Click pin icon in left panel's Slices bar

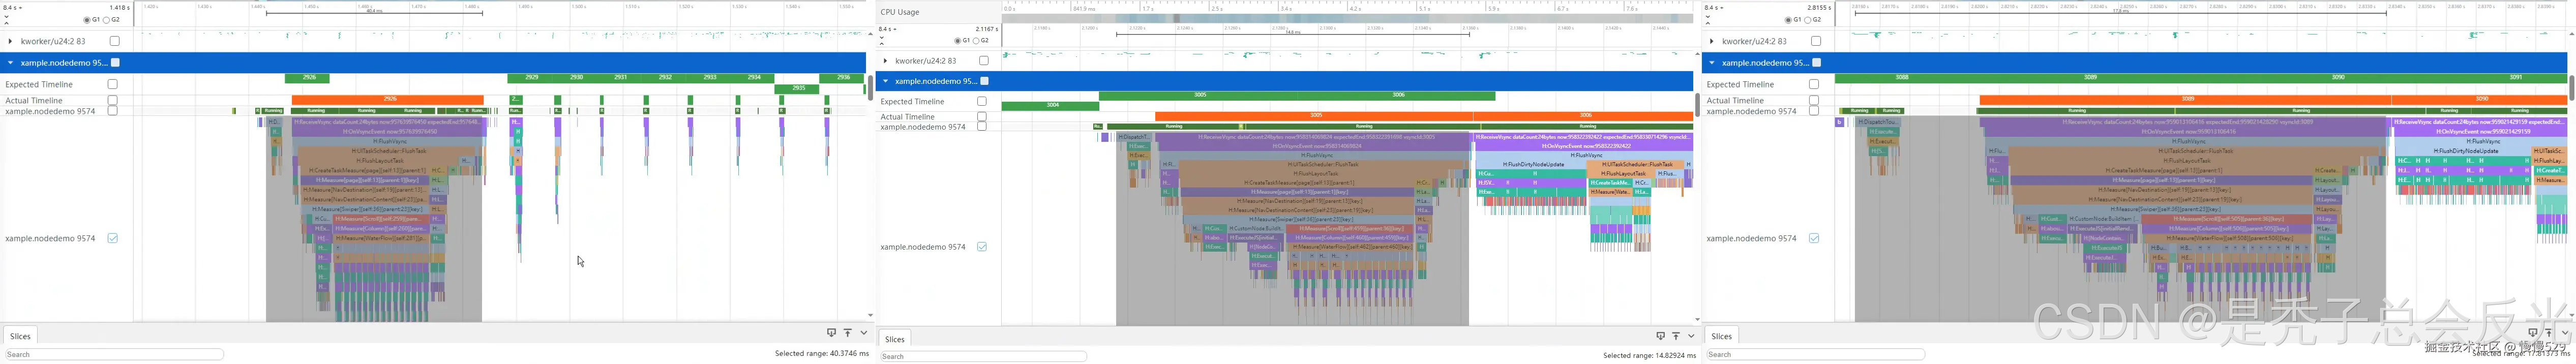tap(831, 333)
